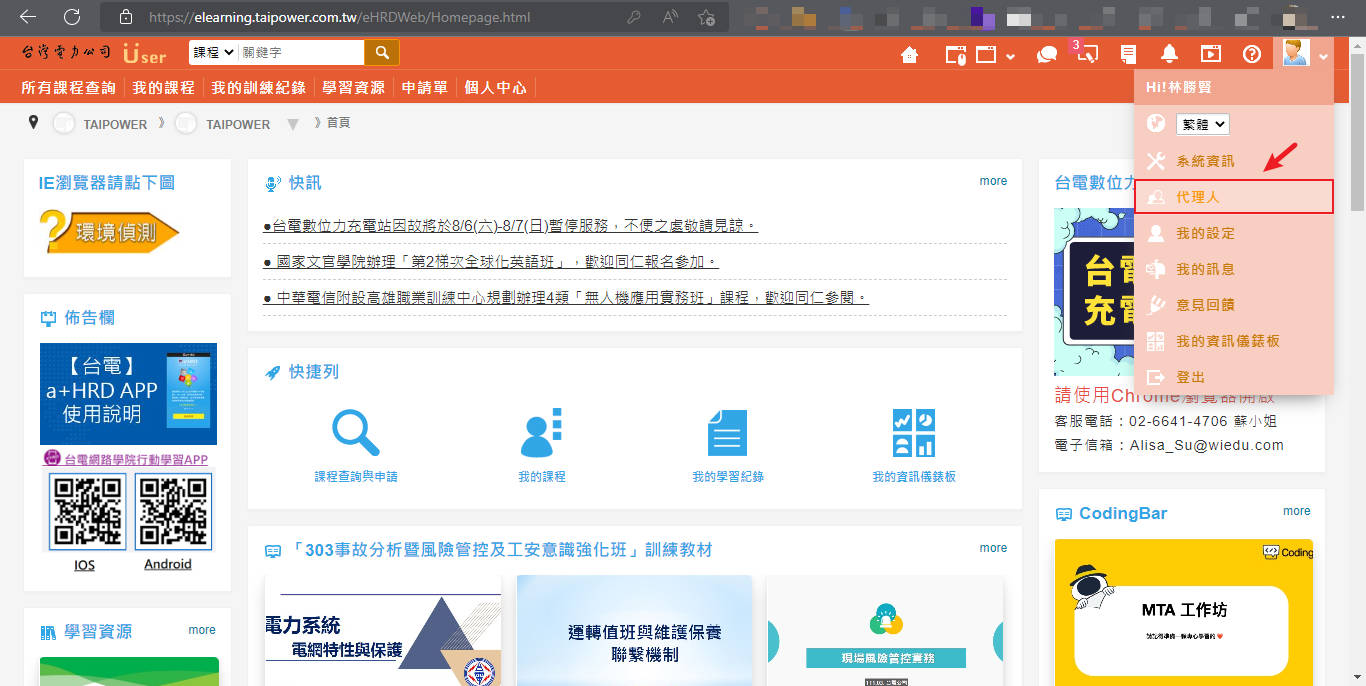Open 電力系統 電網特性與保護 course thumbnail
This screenshot has height=686, width=1366.
click(x=383, y=630)
